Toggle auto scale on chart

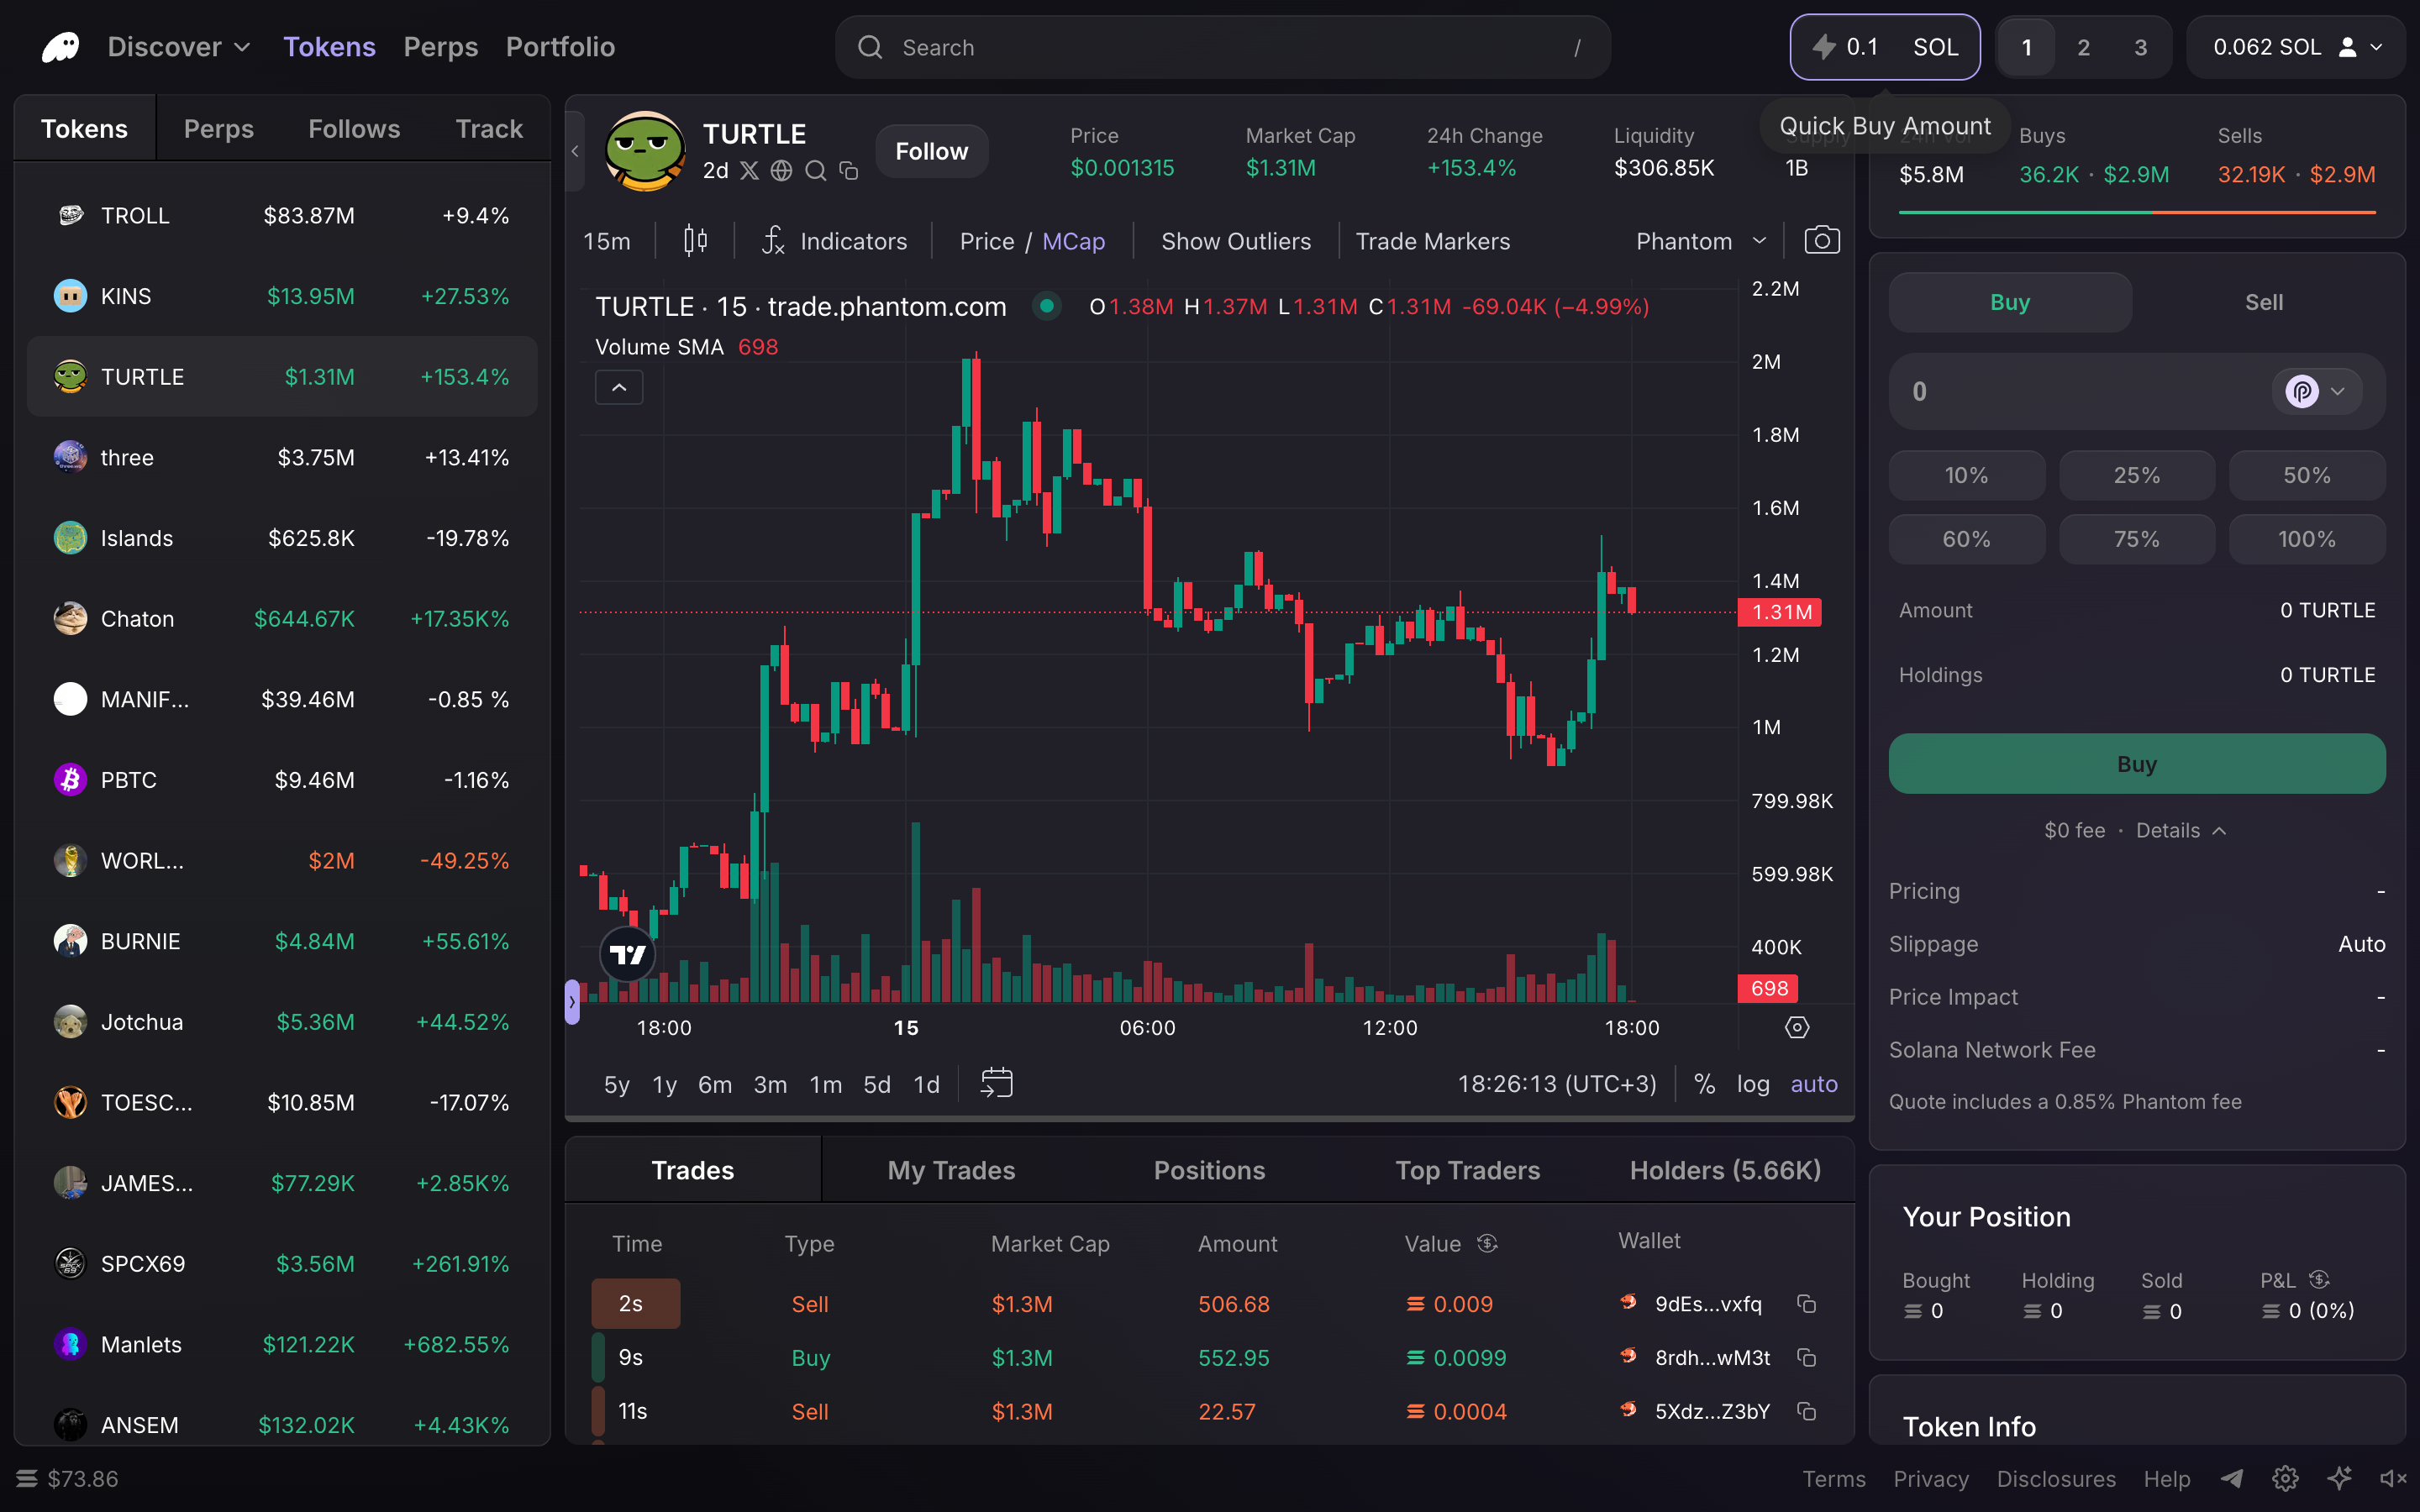(x=1814, y=1084)
